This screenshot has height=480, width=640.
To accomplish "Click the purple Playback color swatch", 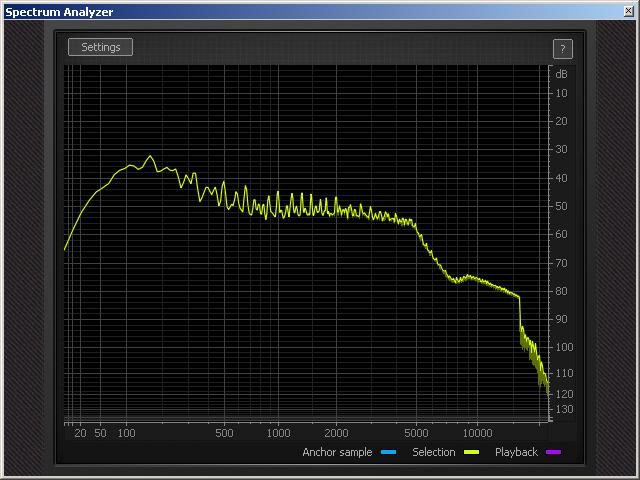I will [554, 453].
